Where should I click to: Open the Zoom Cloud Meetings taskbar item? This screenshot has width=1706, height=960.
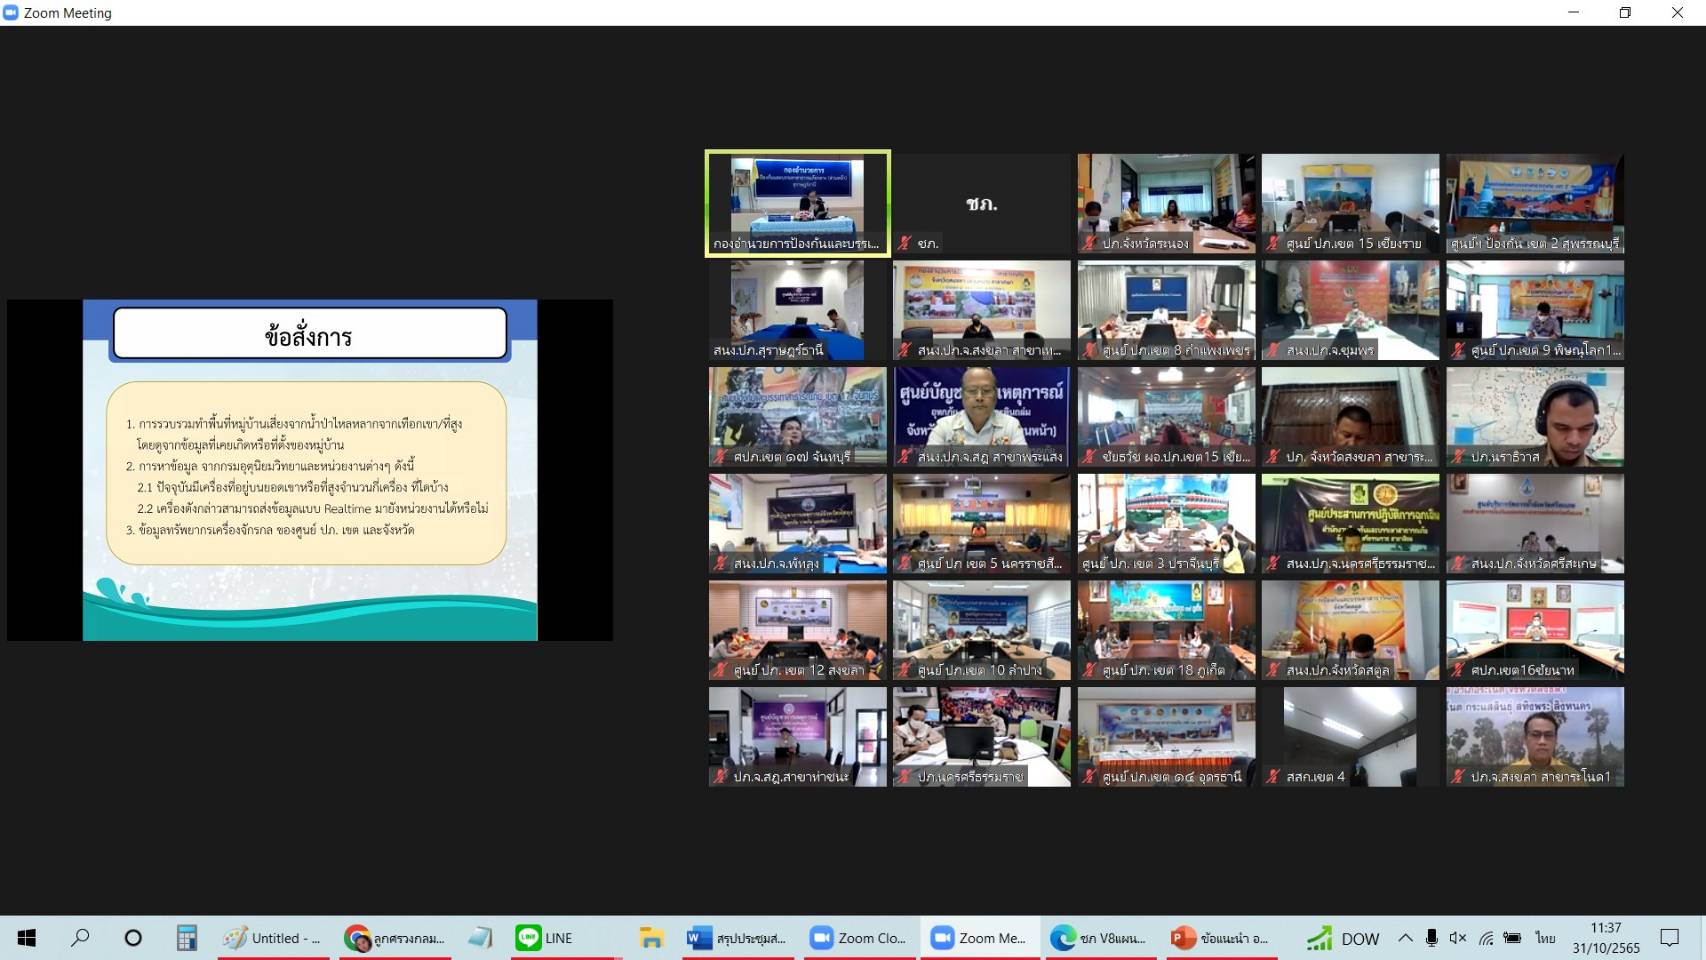[858, 938]
